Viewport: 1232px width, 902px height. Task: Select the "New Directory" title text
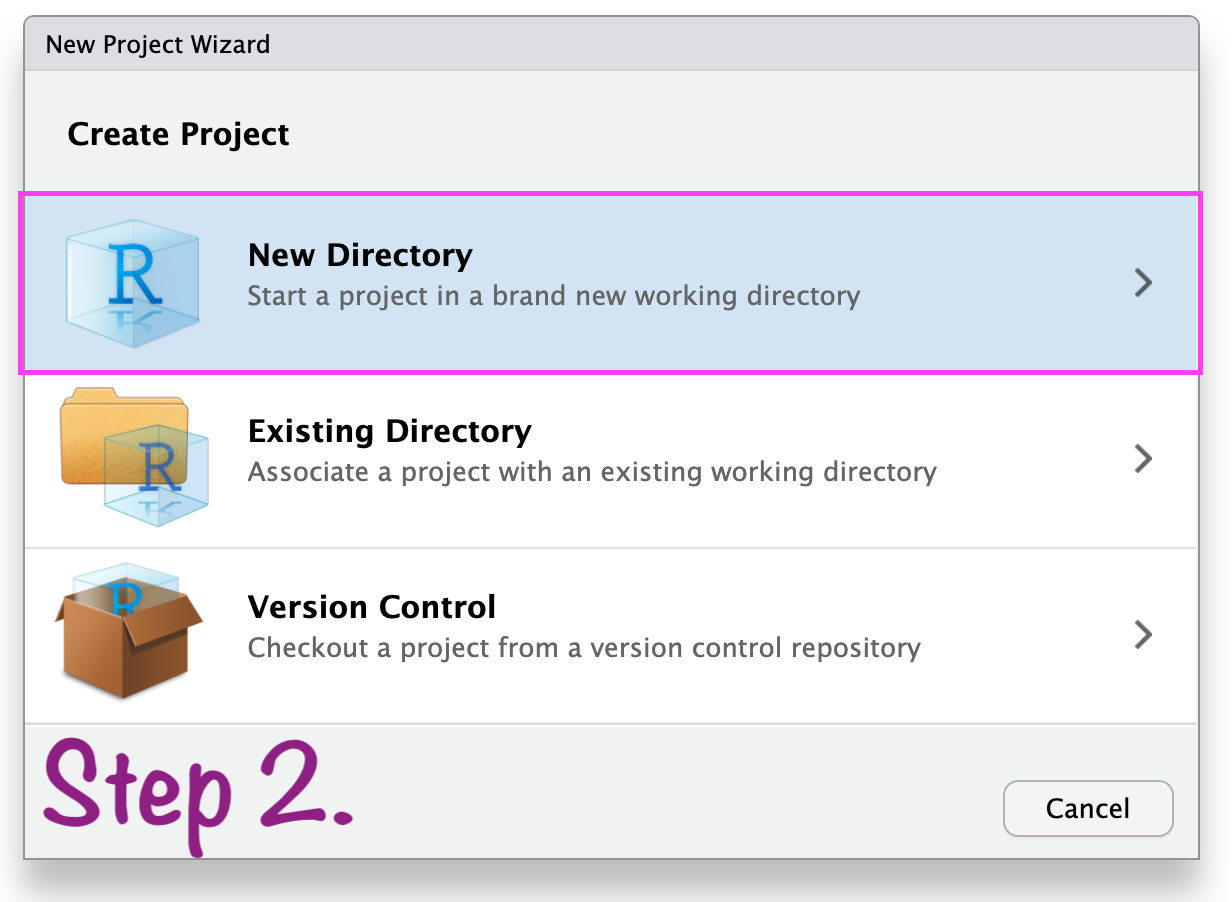[360, 255]
